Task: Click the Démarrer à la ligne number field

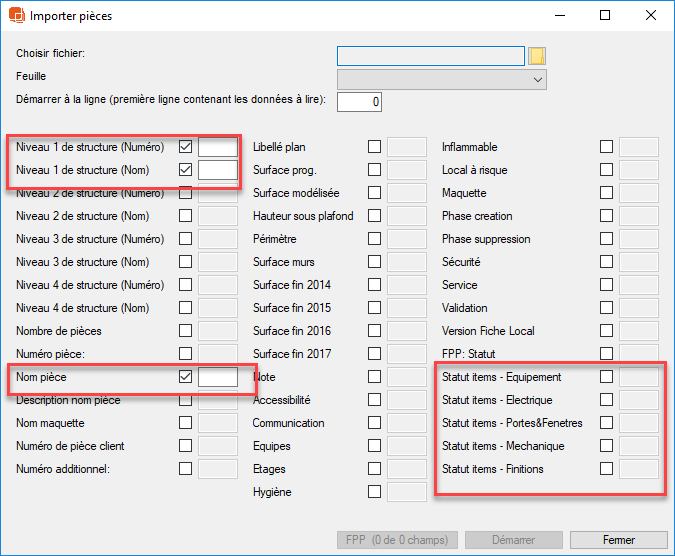Action: pyautogui.click(x=359, y=102)
